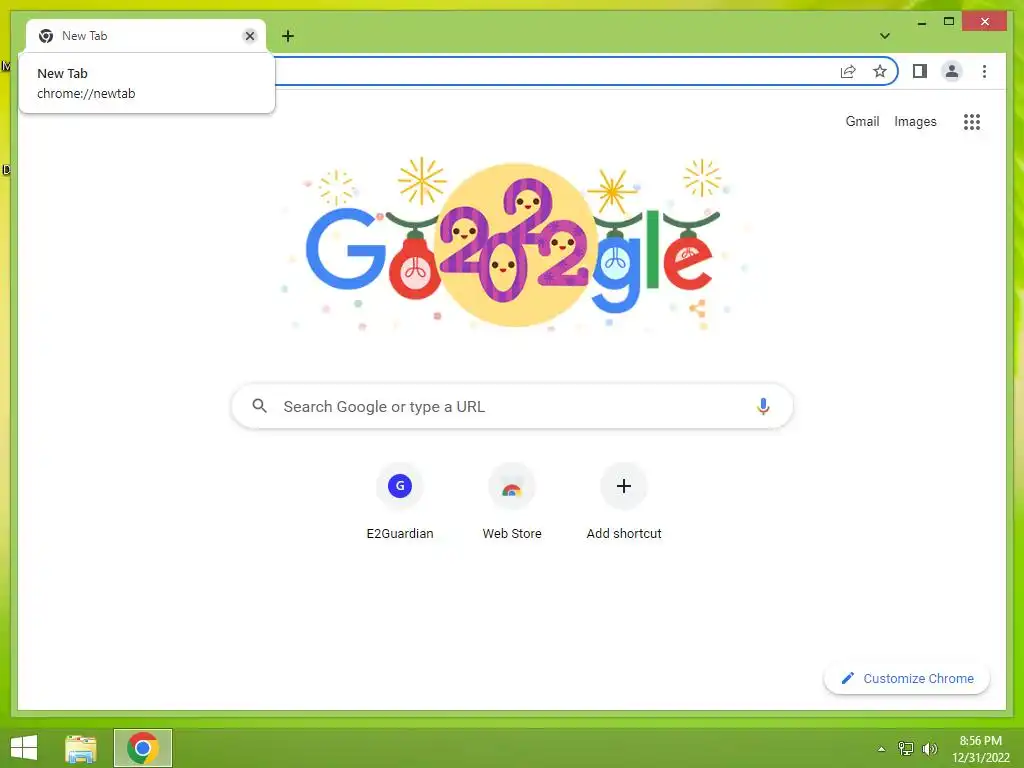Close the New Tab tab

tap(249, 36)
